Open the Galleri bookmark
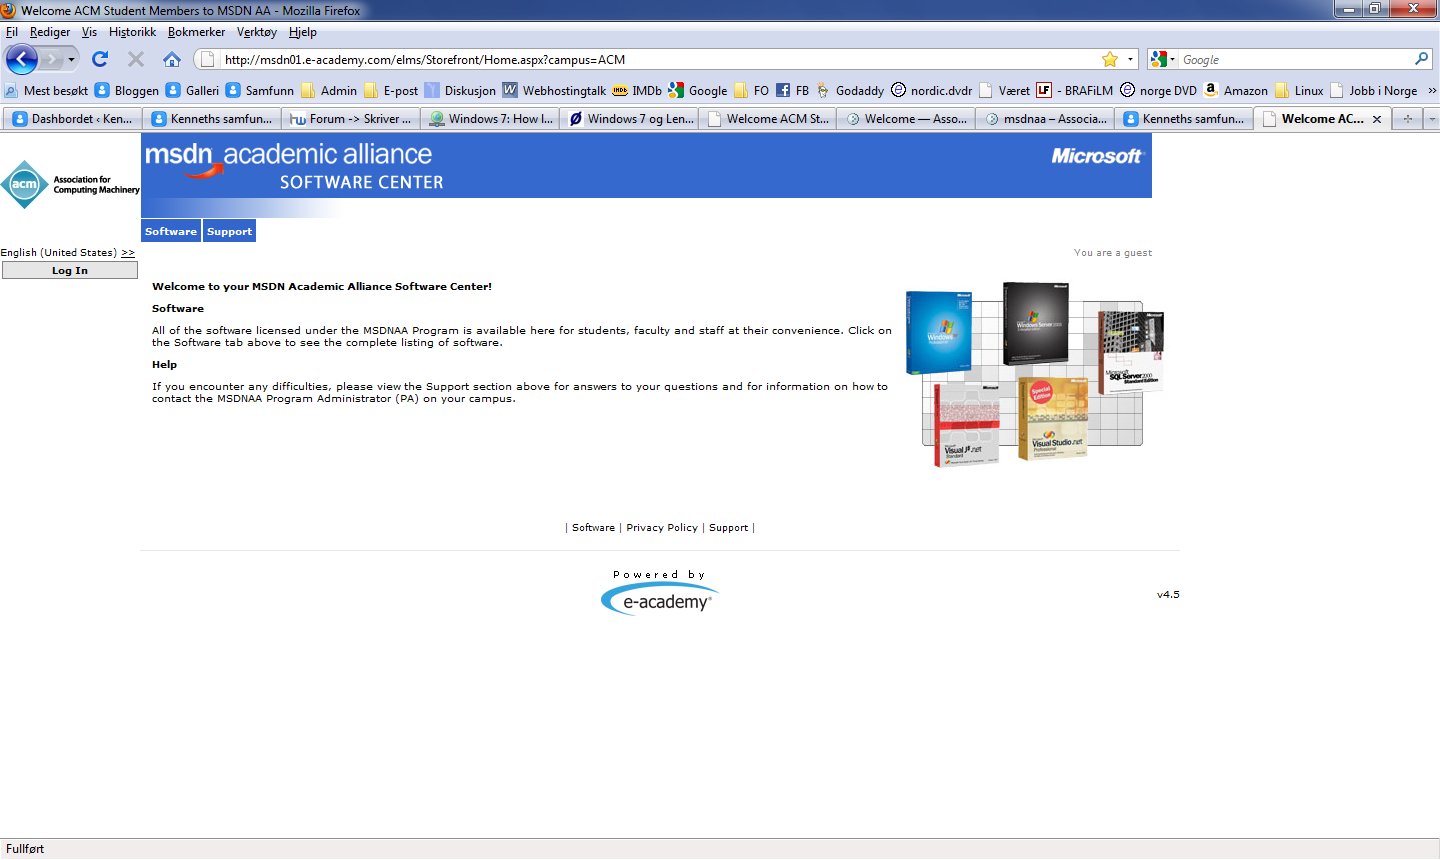 (x=193, y=90)
